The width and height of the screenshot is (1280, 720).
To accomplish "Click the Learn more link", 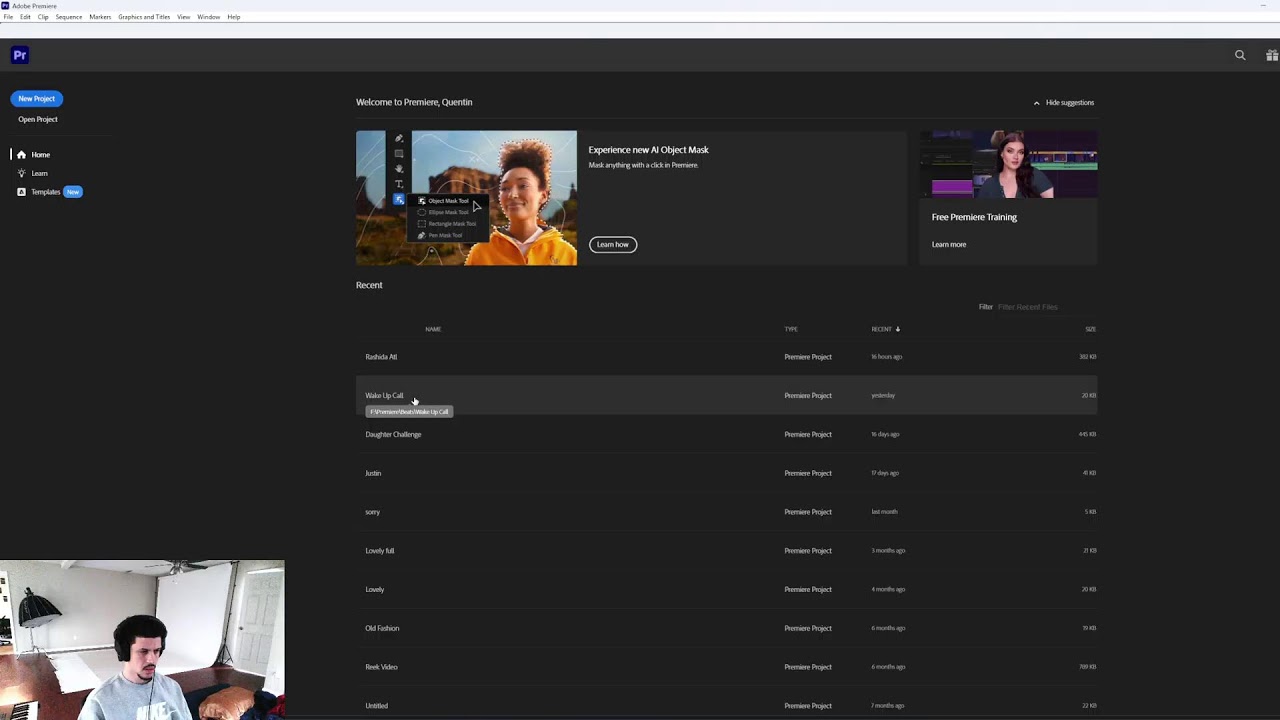I will (x=949, y=245).
